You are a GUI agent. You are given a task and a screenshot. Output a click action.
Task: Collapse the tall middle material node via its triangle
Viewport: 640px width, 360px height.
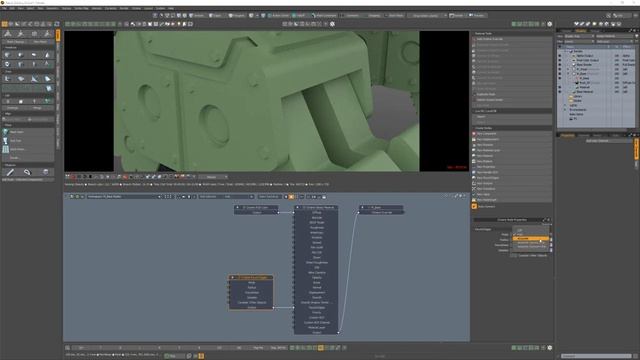[x=298, y=208]
